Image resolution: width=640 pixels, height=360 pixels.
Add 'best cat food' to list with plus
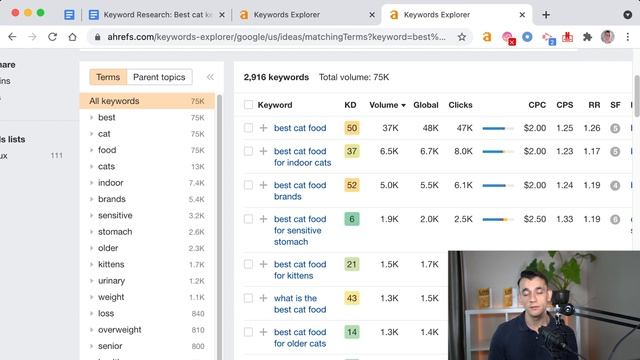pyautogui.click(x=263, y=128)
